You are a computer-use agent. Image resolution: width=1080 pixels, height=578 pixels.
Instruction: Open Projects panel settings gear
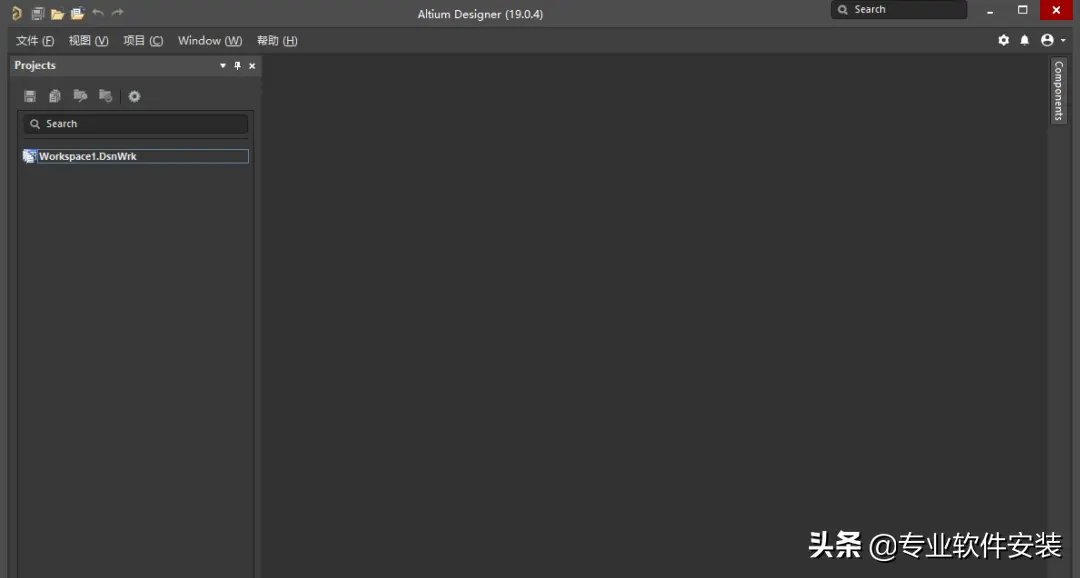pos(134,96)
